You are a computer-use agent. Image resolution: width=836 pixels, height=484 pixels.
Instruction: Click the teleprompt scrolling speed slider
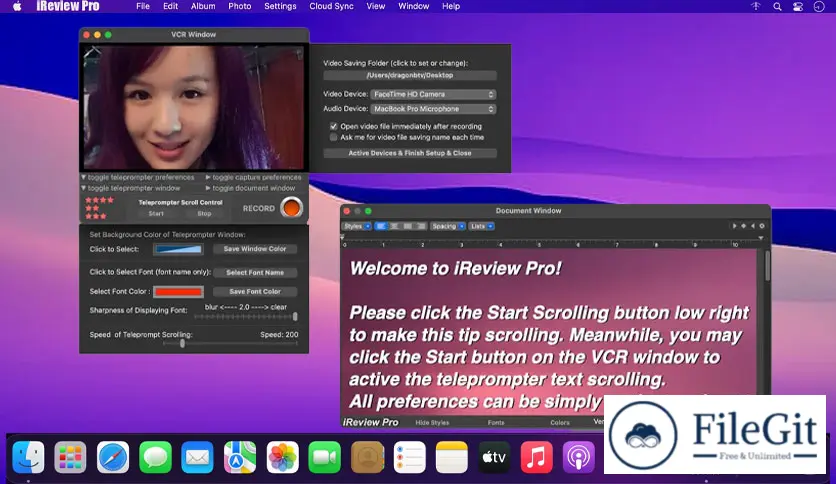(230, 344)
